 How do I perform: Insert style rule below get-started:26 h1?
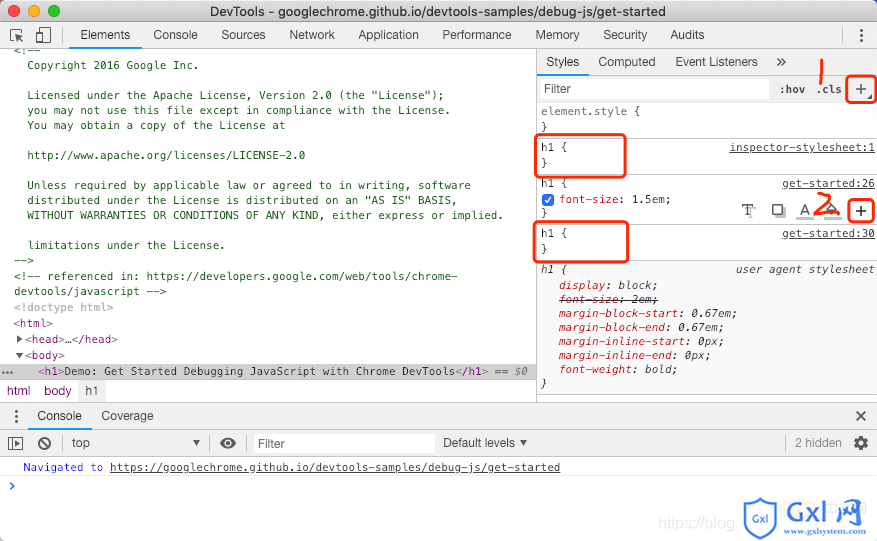point(861,211)
